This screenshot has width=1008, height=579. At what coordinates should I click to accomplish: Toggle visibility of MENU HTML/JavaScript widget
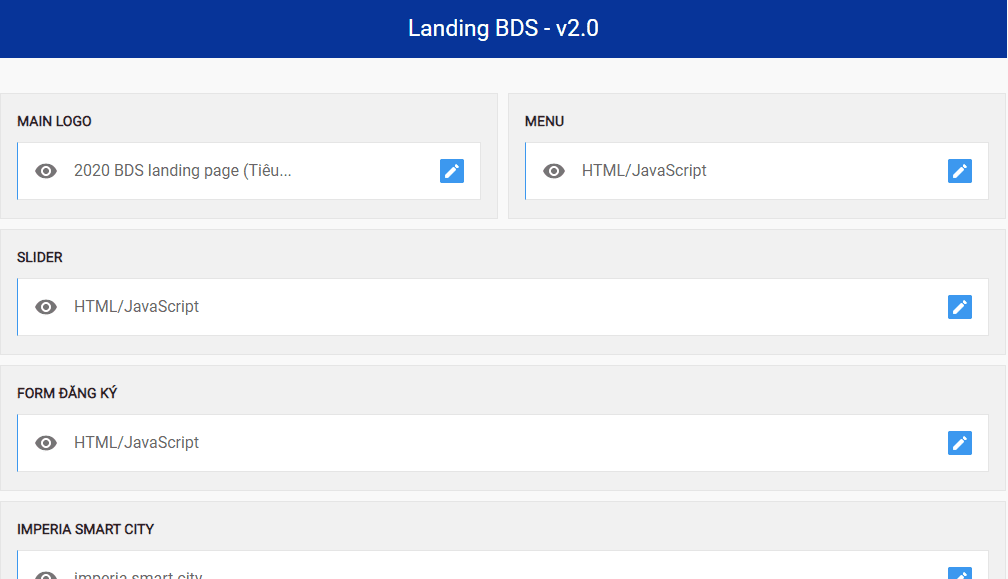(554, 171)
